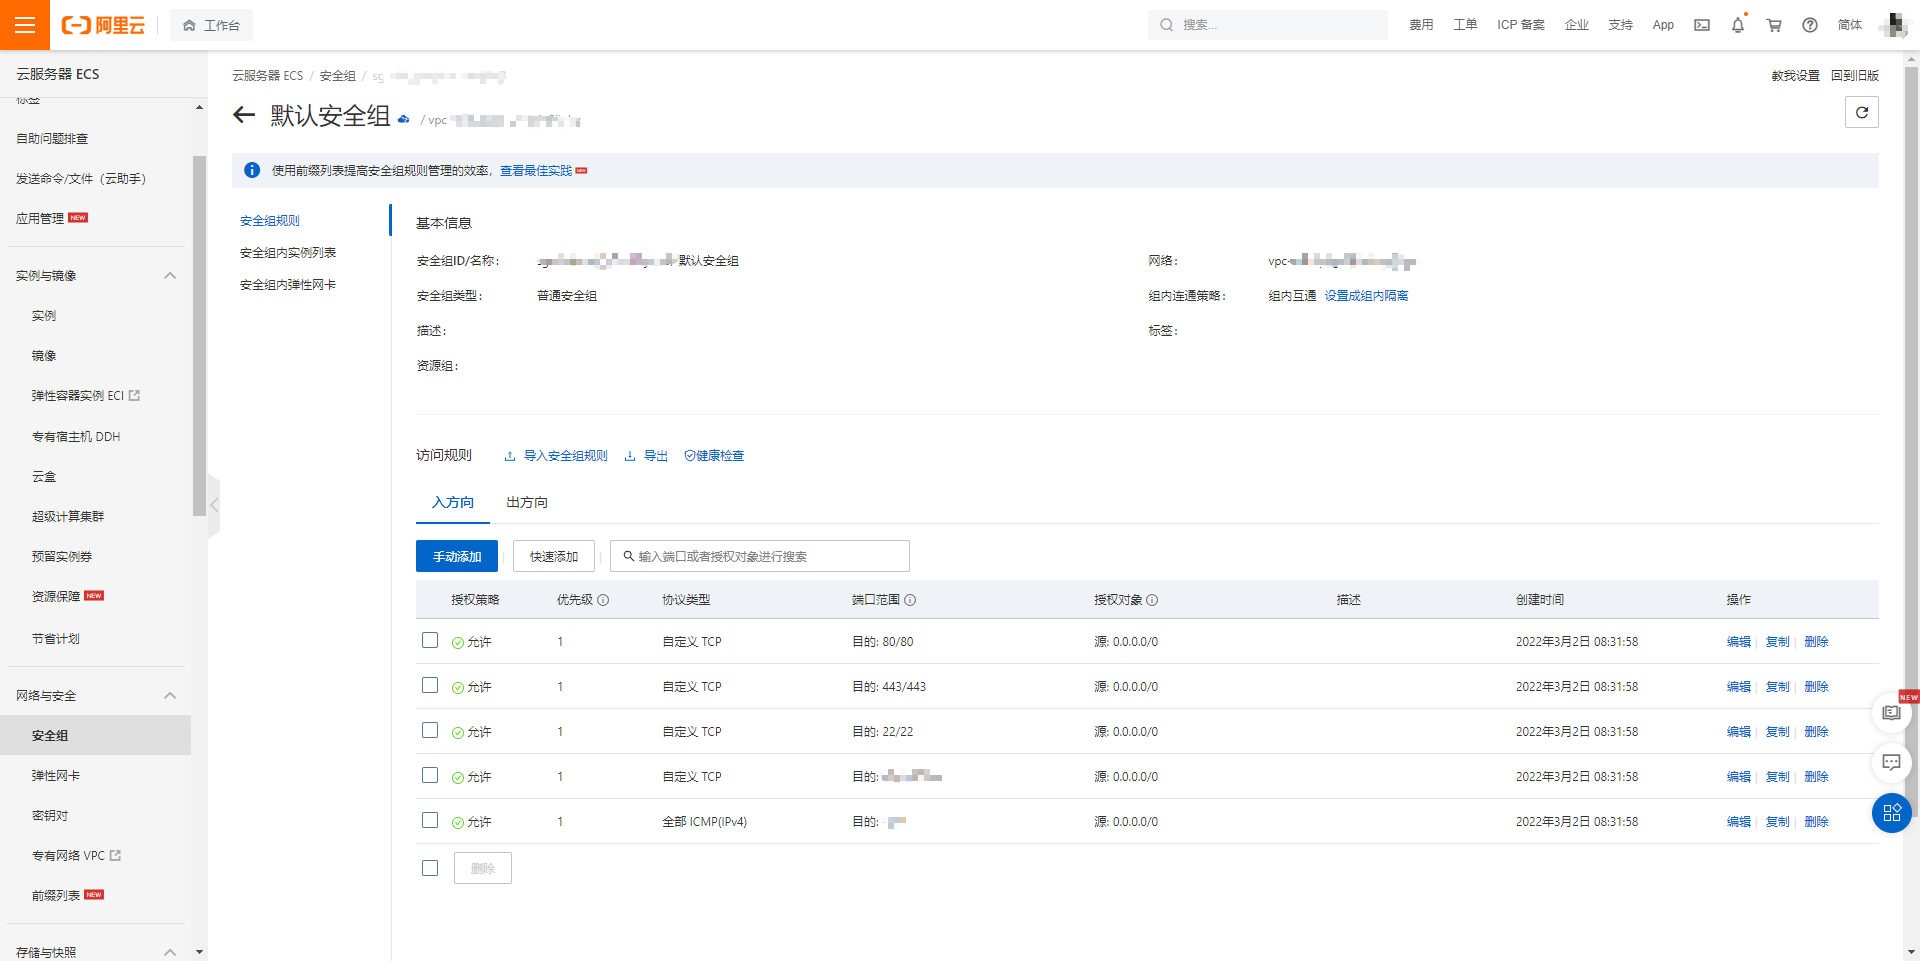Viewport: 1920px width, 961px height.
Task: Open the notifications bell
Action: tap(1738, 25)
